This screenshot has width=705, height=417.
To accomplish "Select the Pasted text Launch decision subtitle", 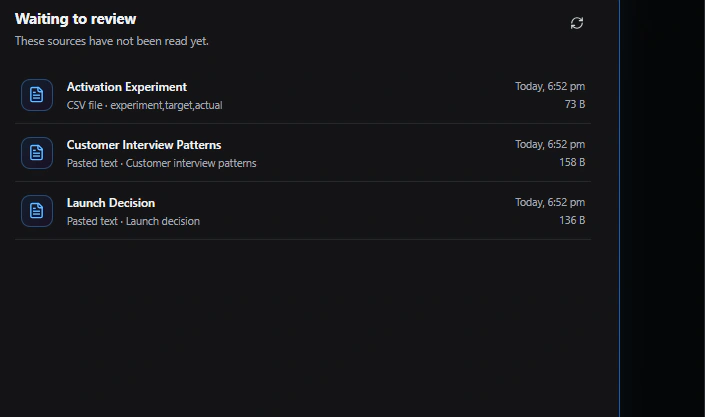I will (133, 221).
